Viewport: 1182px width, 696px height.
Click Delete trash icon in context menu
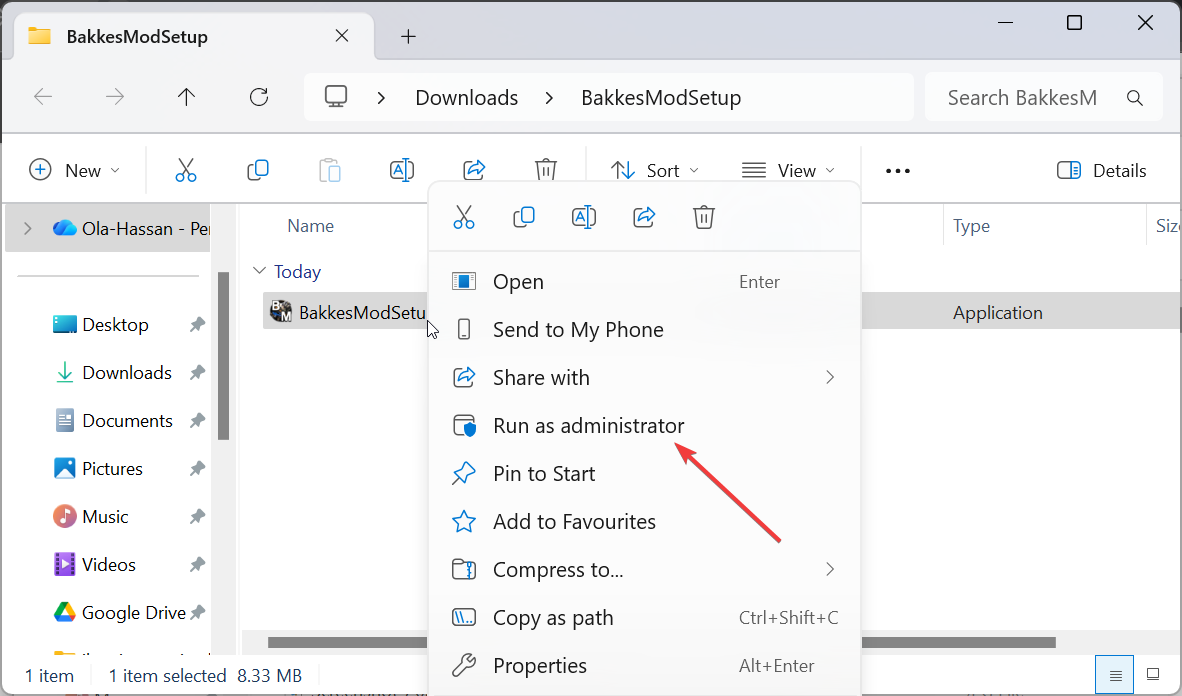[703, 217]
